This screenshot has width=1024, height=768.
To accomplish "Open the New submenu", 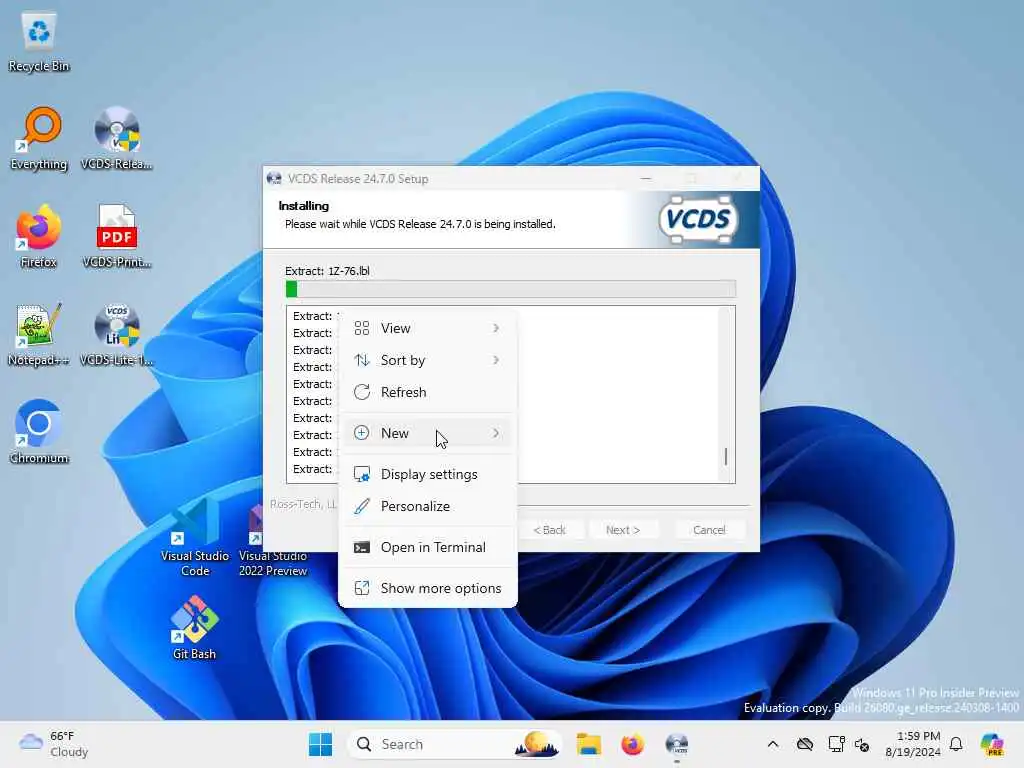I will click(427, 433).
